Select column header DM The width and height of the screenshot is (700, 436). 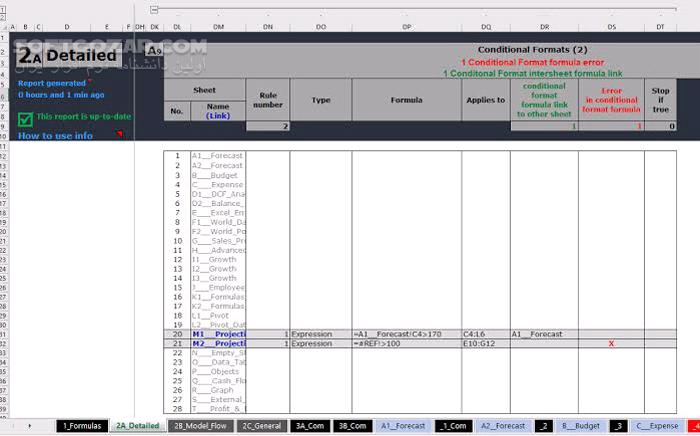pos(218,27)
